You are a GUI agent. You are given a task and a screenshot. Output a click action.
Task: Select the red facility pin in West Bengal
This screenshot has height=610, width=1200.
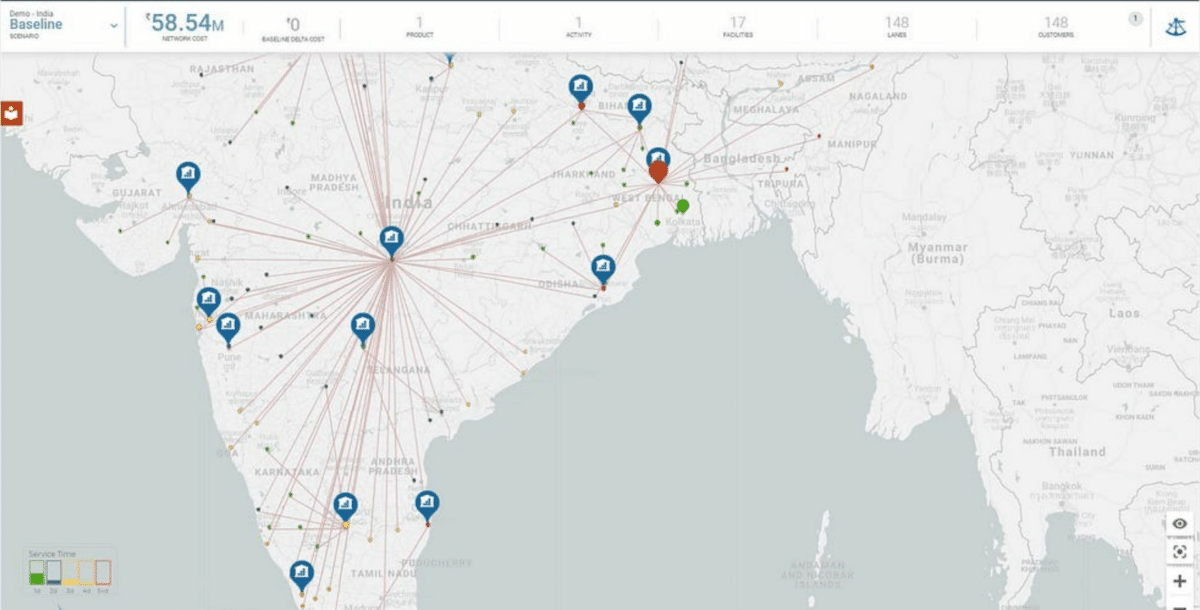point(659,172)
